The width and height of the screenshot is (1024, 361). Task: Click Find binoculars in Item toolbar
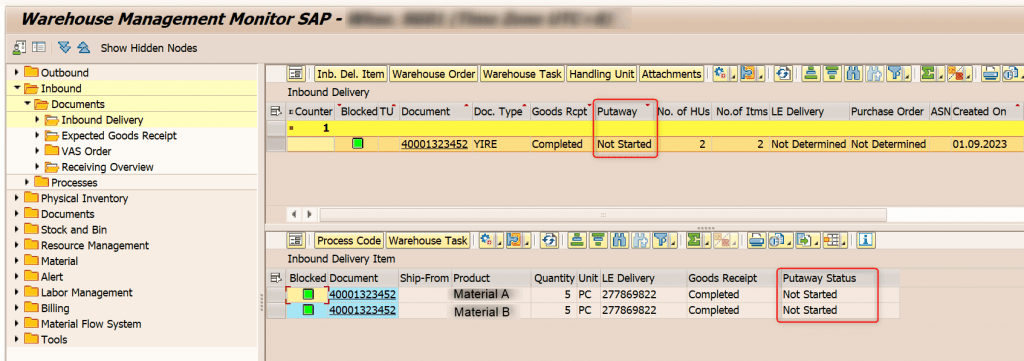[x=618, y=240]
